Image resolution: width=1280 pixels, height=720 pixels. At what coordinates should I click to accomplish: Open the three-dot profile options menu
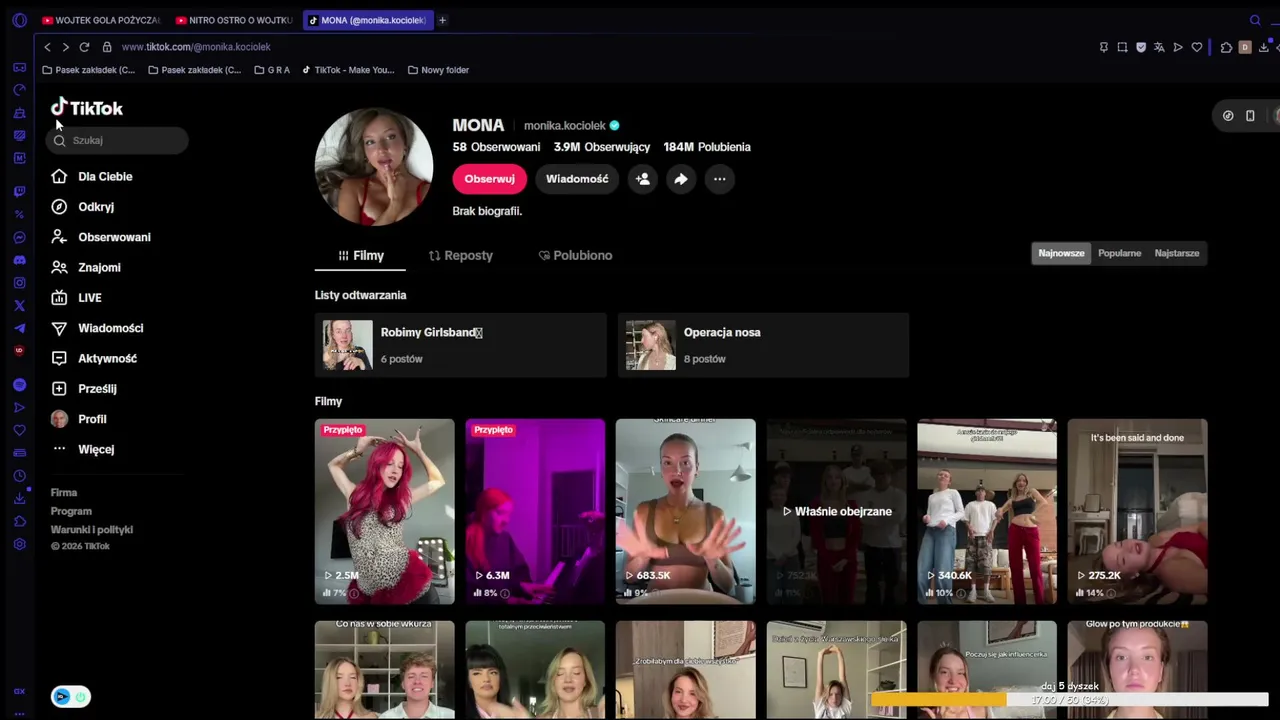[719, 179]
